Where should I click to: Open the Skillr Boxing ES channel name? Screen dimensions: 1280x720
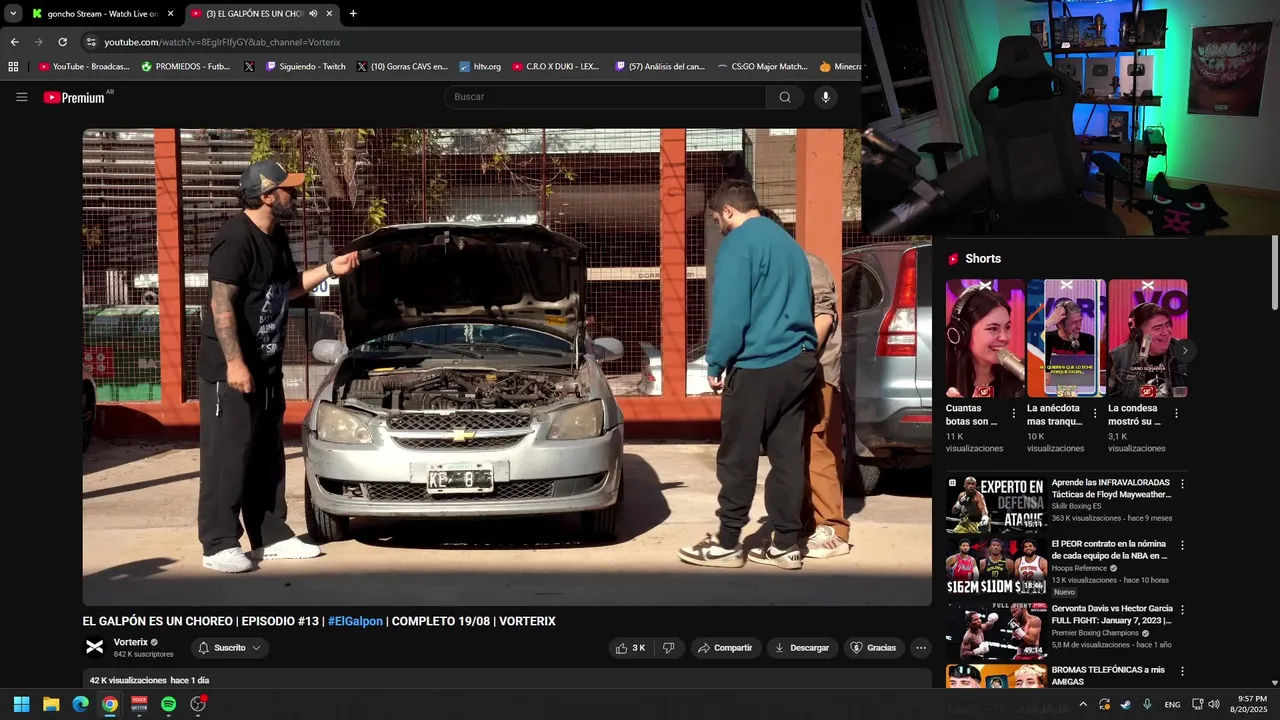point(1076,506)
